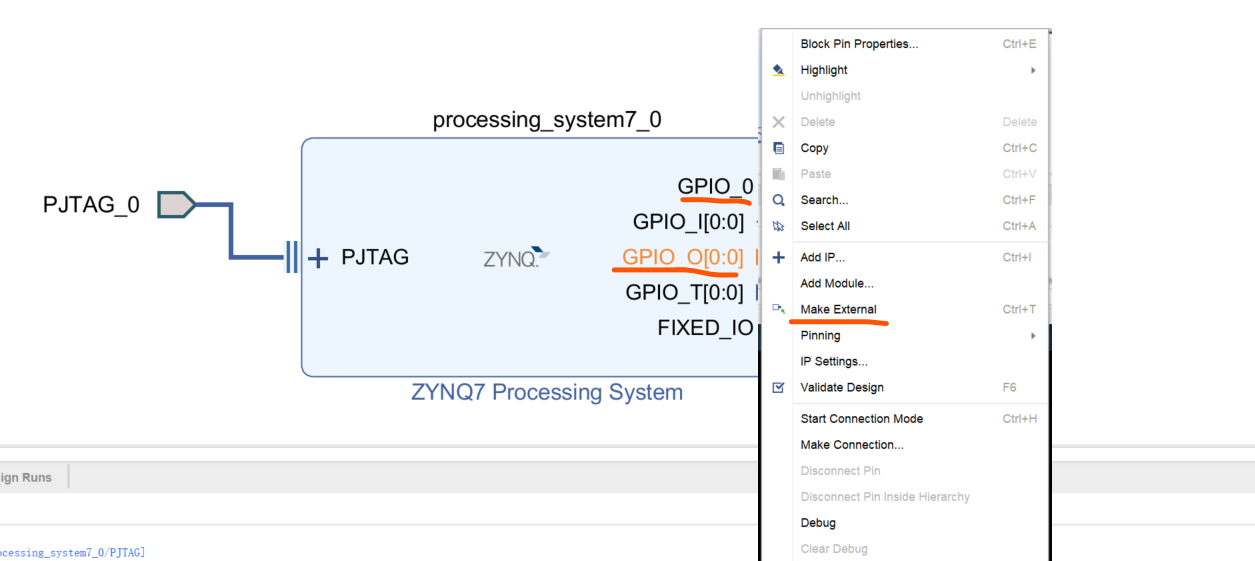Click the Copy icon in context menu
The width and height of the screenshot is (1255, 561).
tap(779, 148)
